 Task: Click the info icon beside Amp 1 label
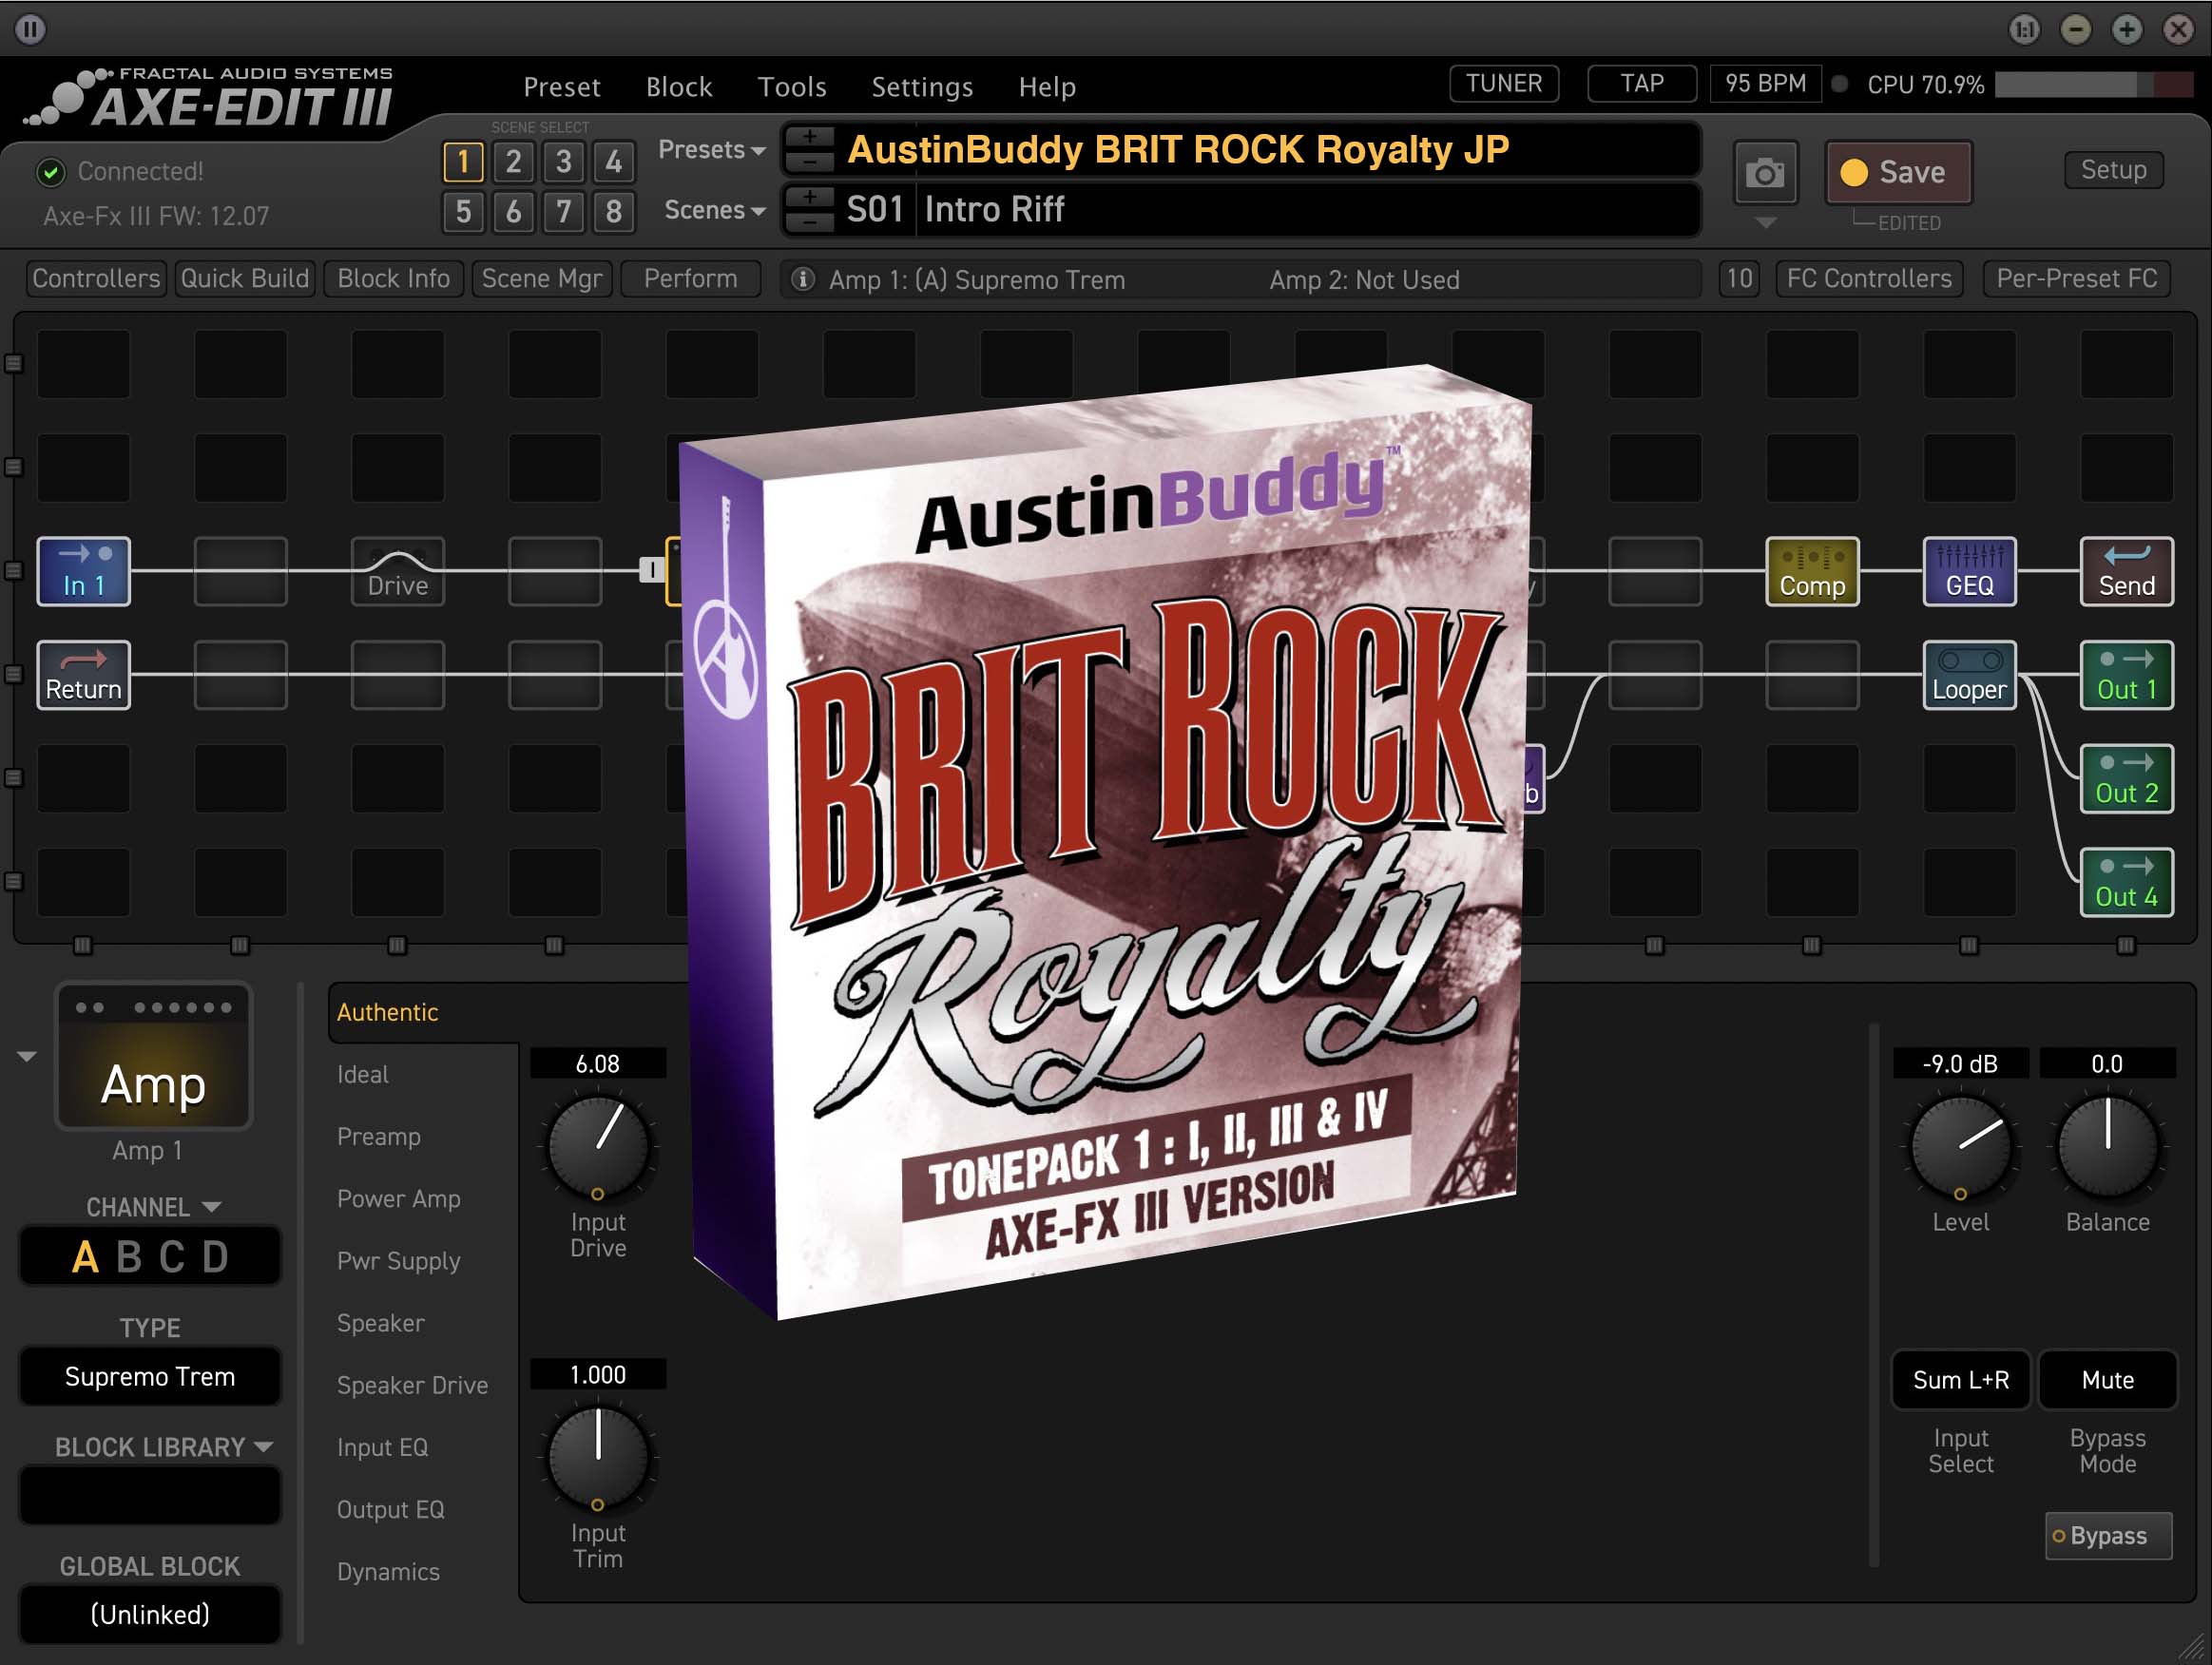pos(802,279)
